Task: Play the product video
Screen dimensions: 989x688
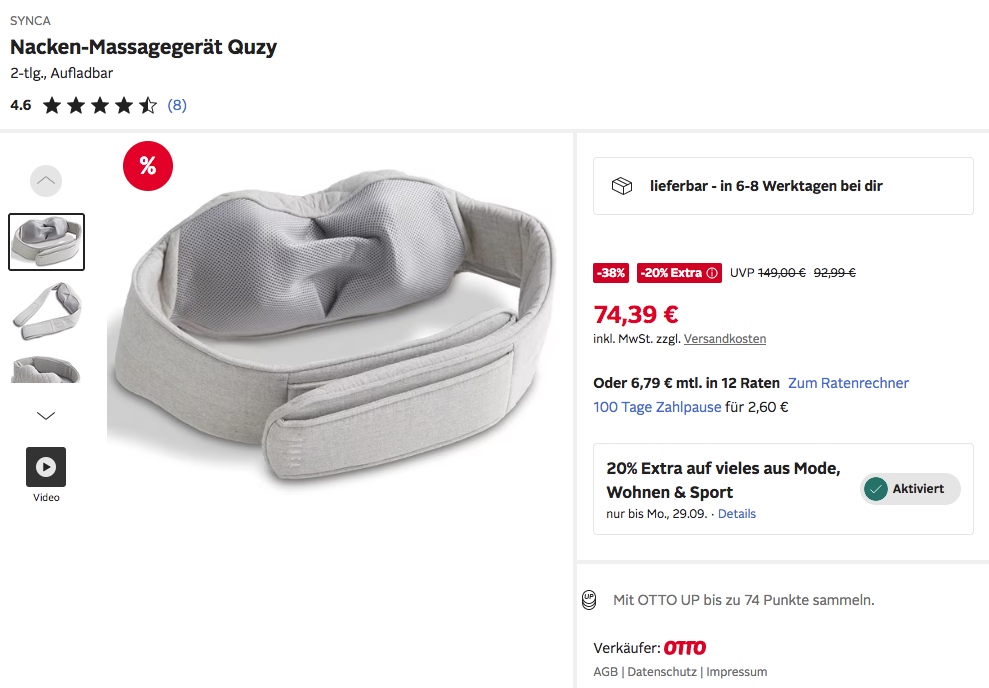Action: point(46,466)
